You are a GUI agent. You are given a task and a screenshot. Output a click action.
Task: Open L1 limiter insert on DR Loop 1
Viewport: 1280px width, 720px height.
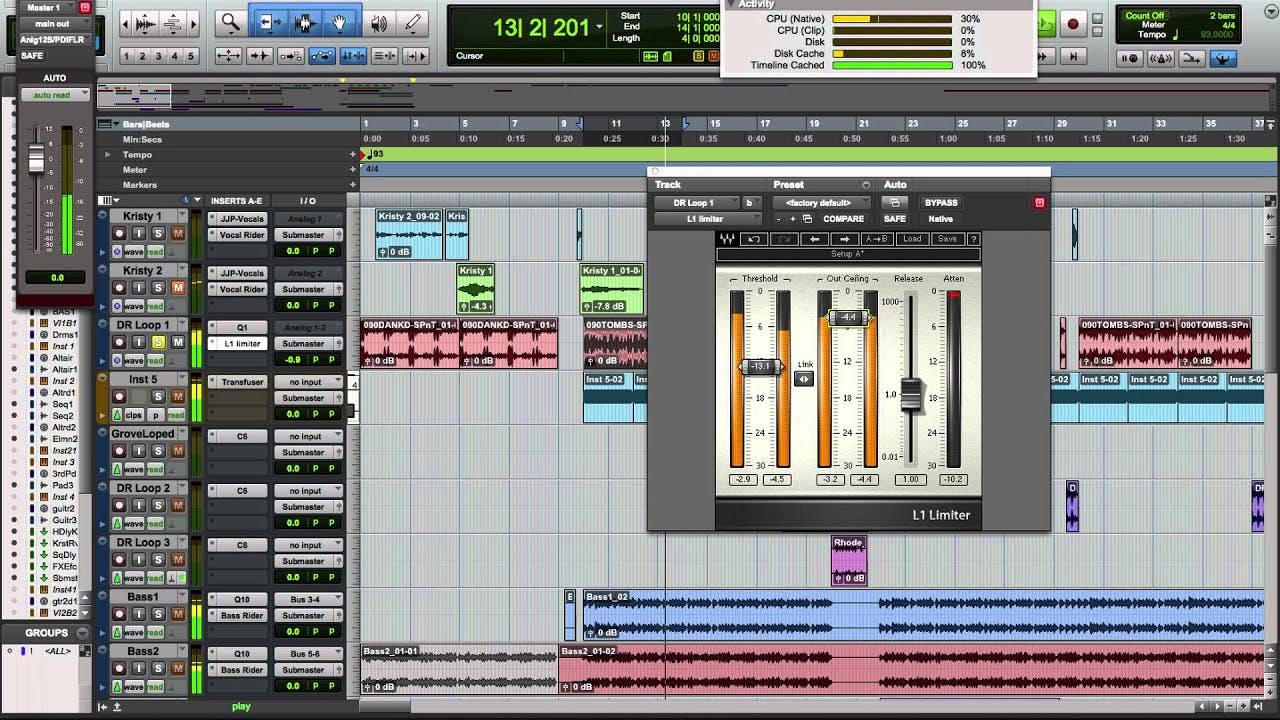coord(236,343)
